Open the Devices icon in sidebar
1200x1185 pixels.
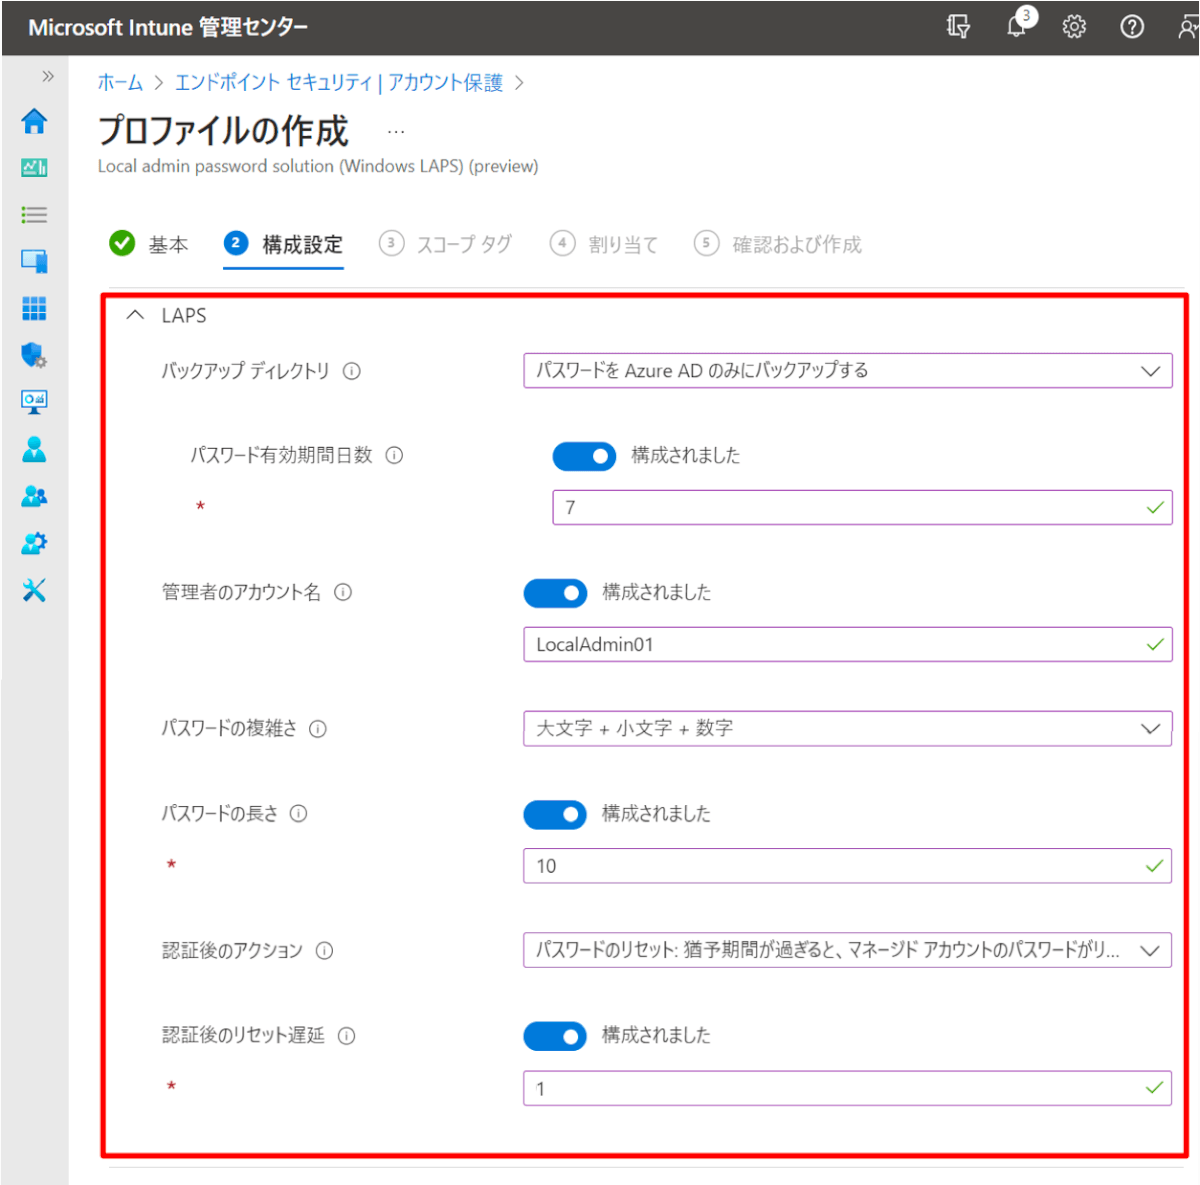click(x=34, y=261)
